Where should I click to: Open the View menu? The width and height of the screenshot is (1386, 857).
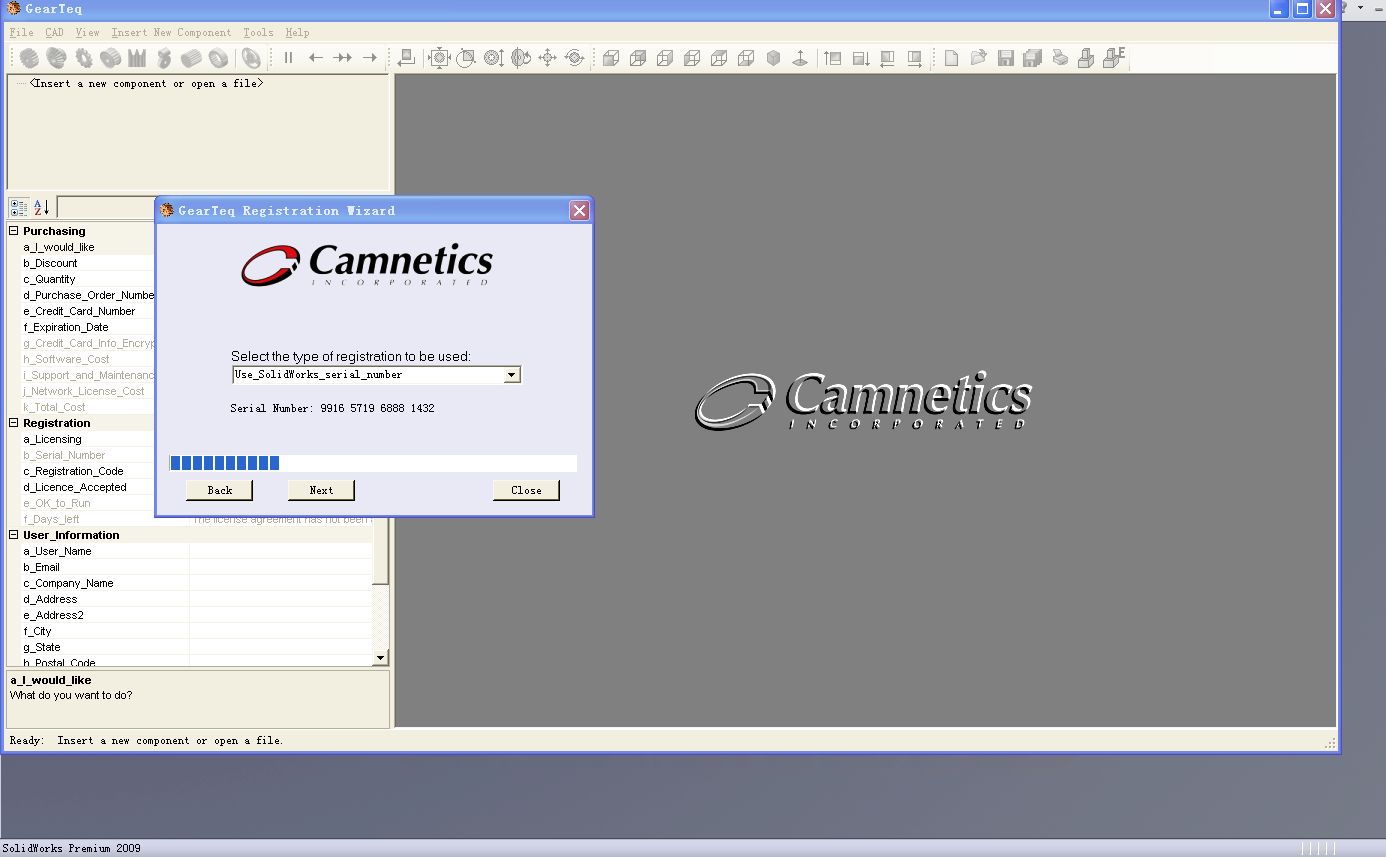[87, 32]
